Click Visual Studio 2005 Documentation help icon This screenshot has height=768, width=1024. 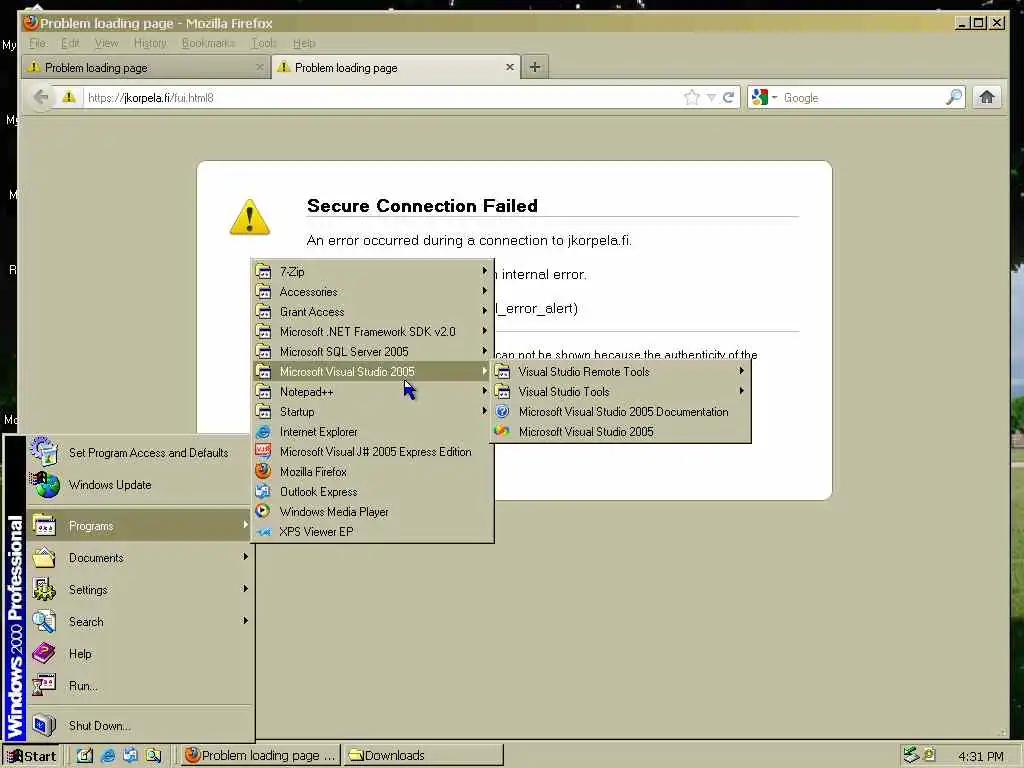(502, 411)
